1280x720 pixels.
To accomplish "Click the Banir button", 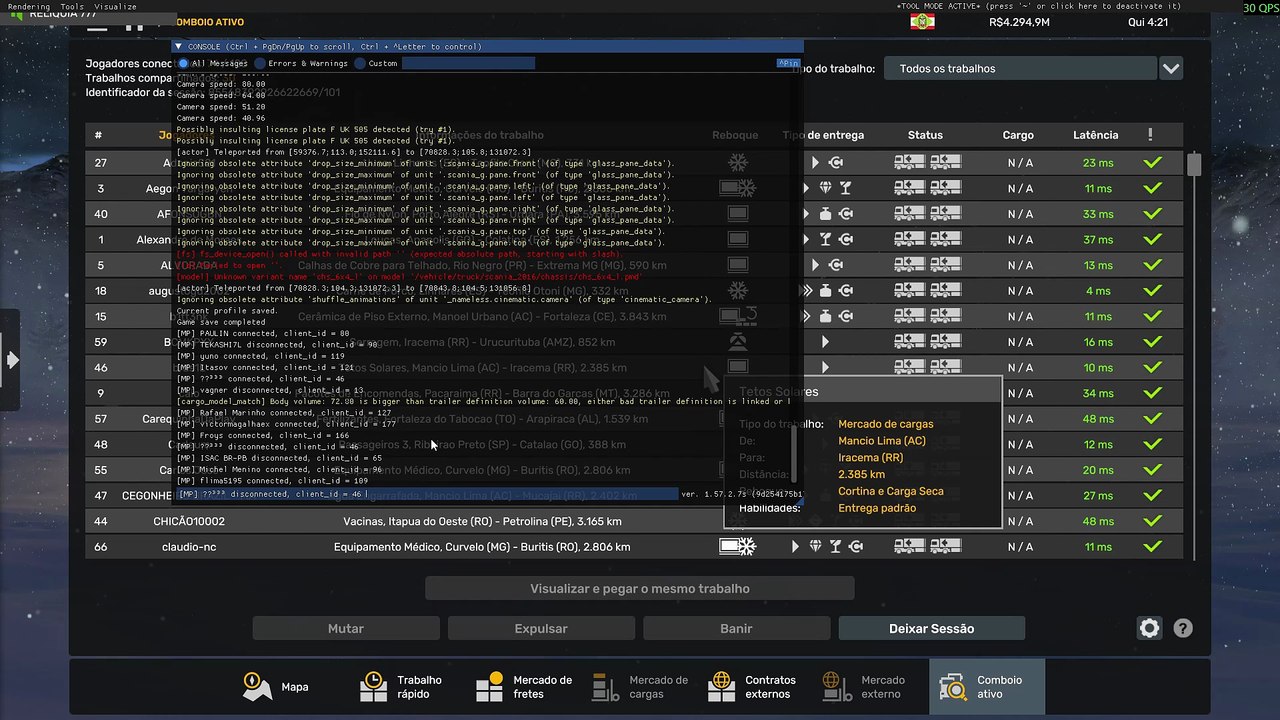I will 736,628.
